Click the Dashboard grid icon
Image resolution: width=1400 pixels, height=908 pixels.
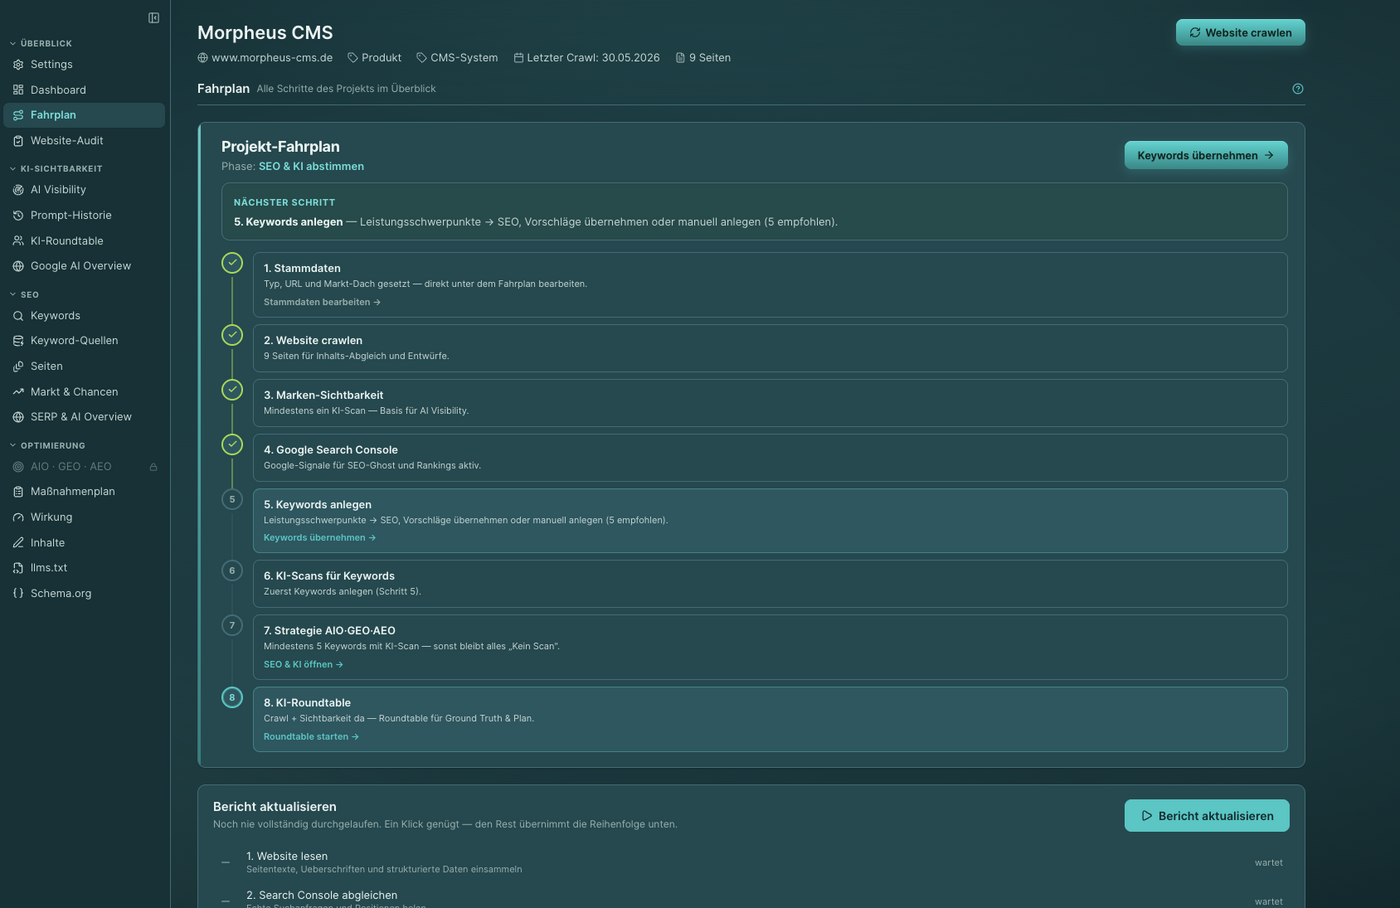coord(18,90)
